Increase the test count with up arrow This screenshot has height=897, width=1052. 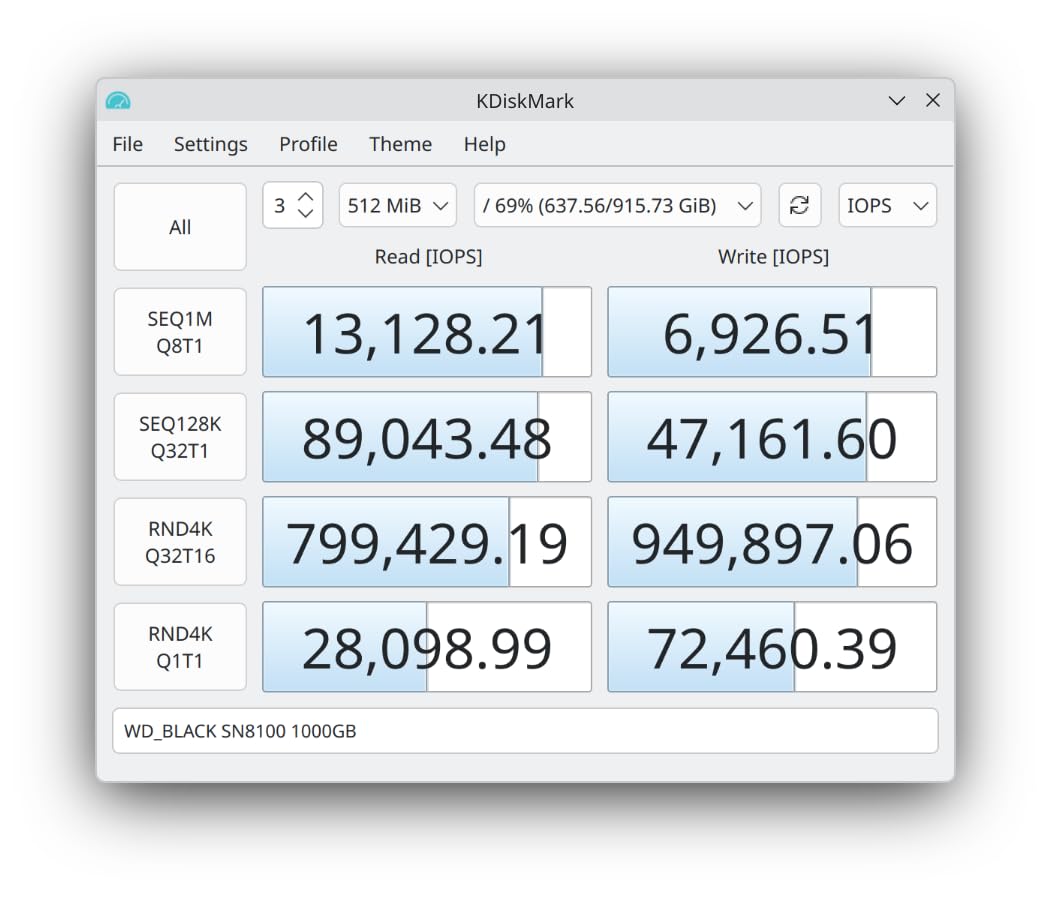click(306, 195)
